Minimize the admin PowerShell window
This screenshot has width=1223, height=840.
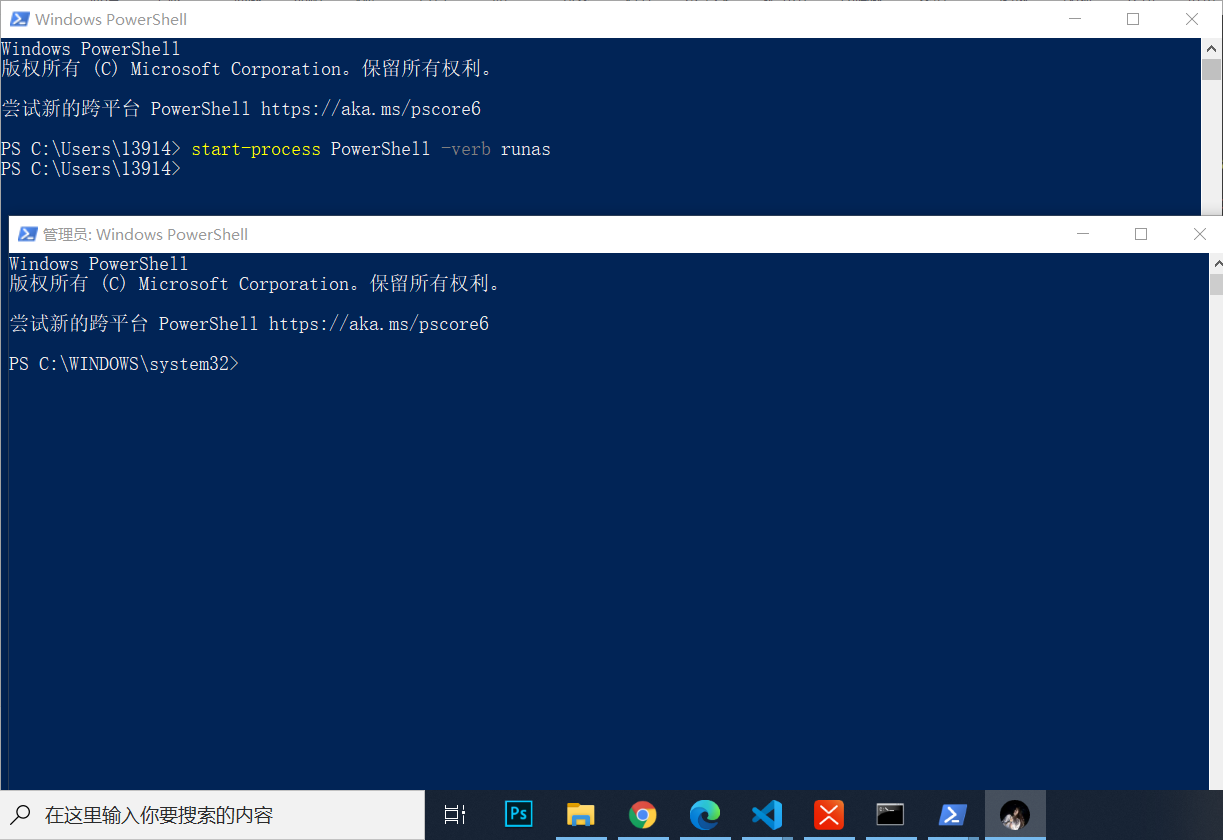click(x=1083, y=233)
